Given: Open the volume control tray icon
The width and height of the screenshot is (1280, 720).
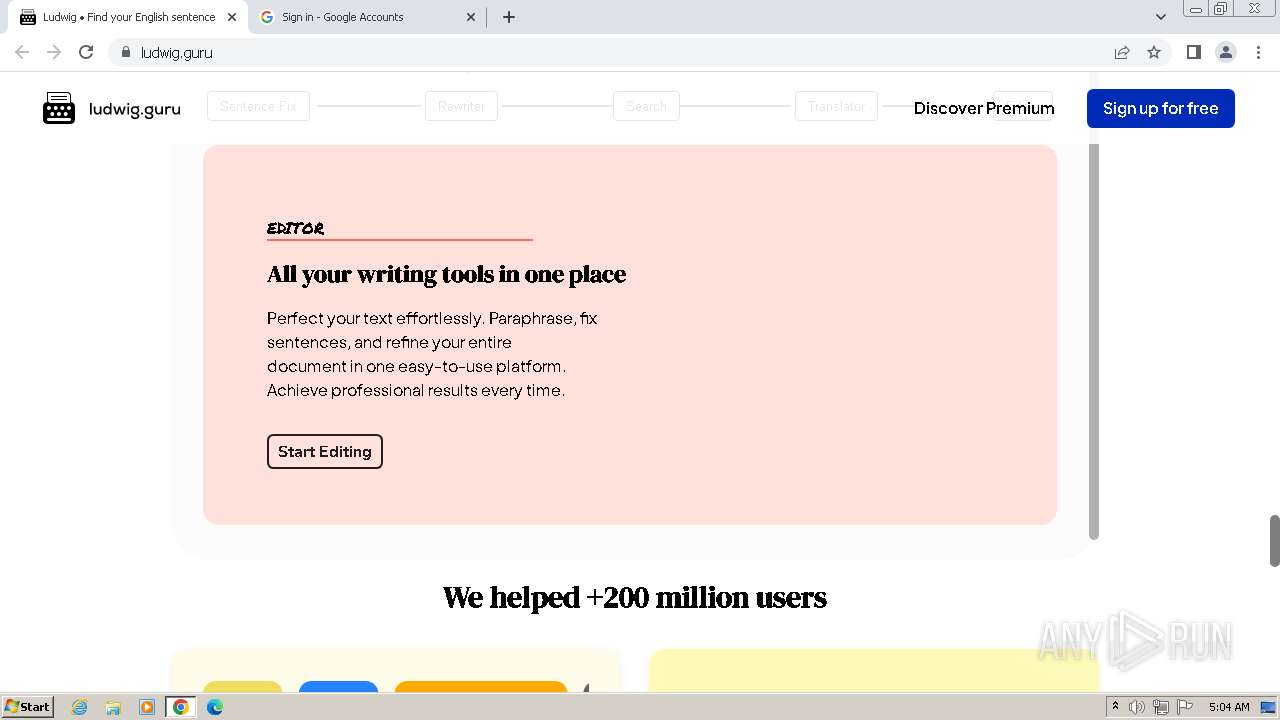Looking at the screenshot, I should pos(1137,707).
